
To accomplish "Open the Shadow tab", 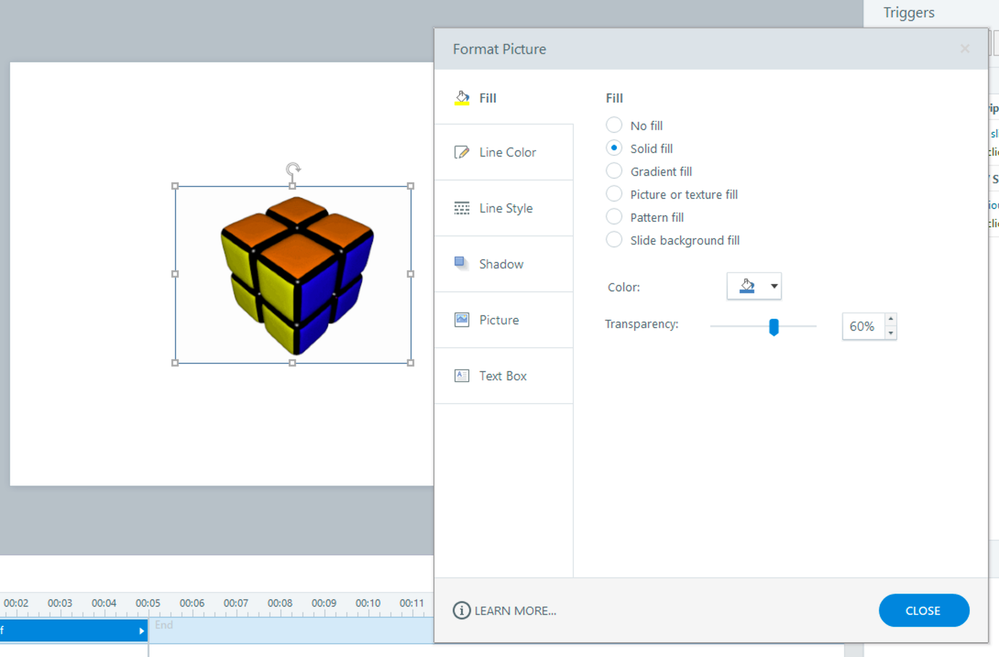I will click(504, 264).
